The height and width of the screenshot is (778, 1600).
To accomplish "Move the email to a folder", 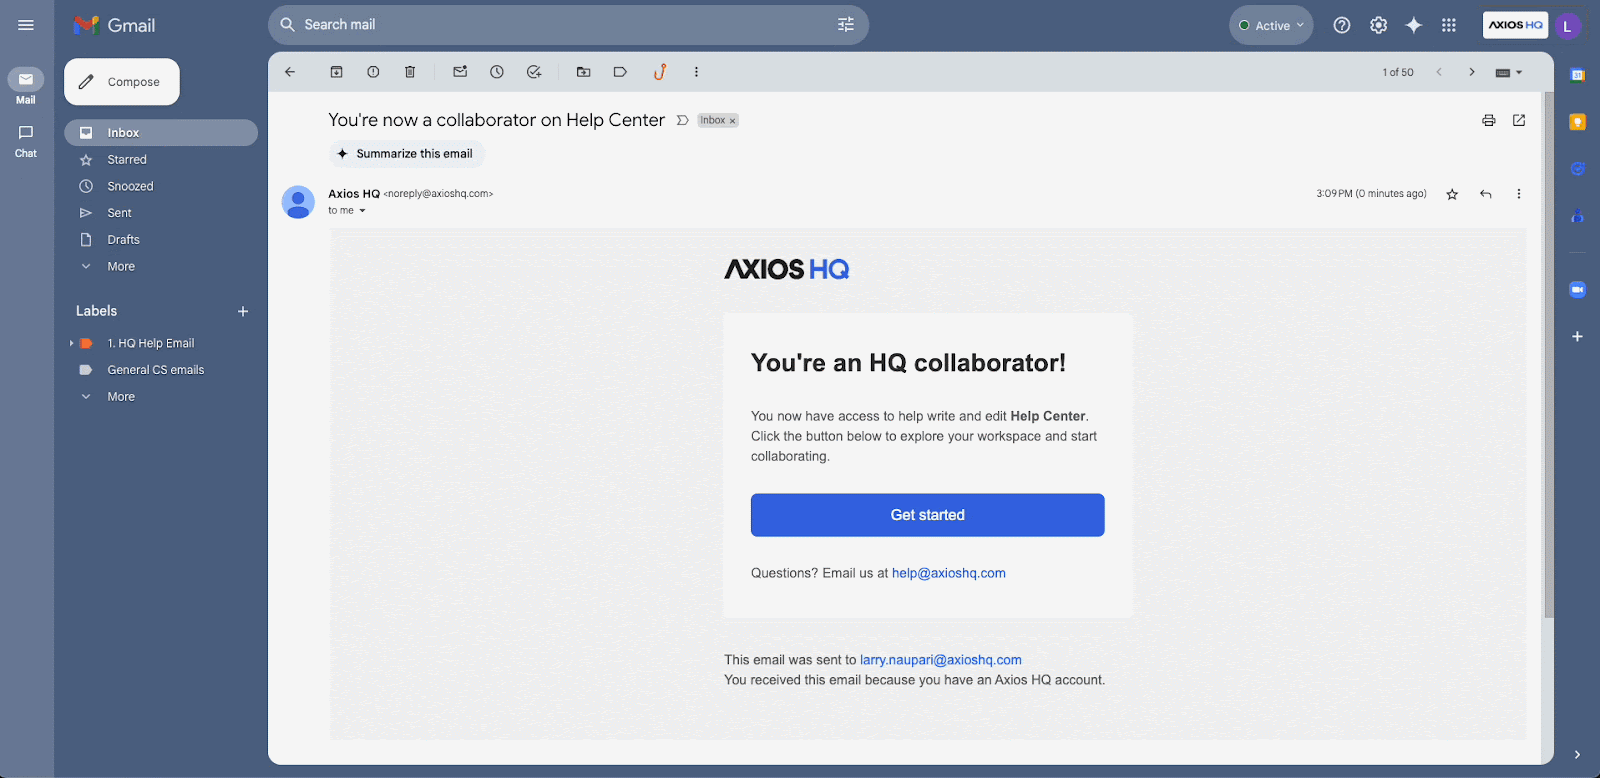I will tap(584, 72).
